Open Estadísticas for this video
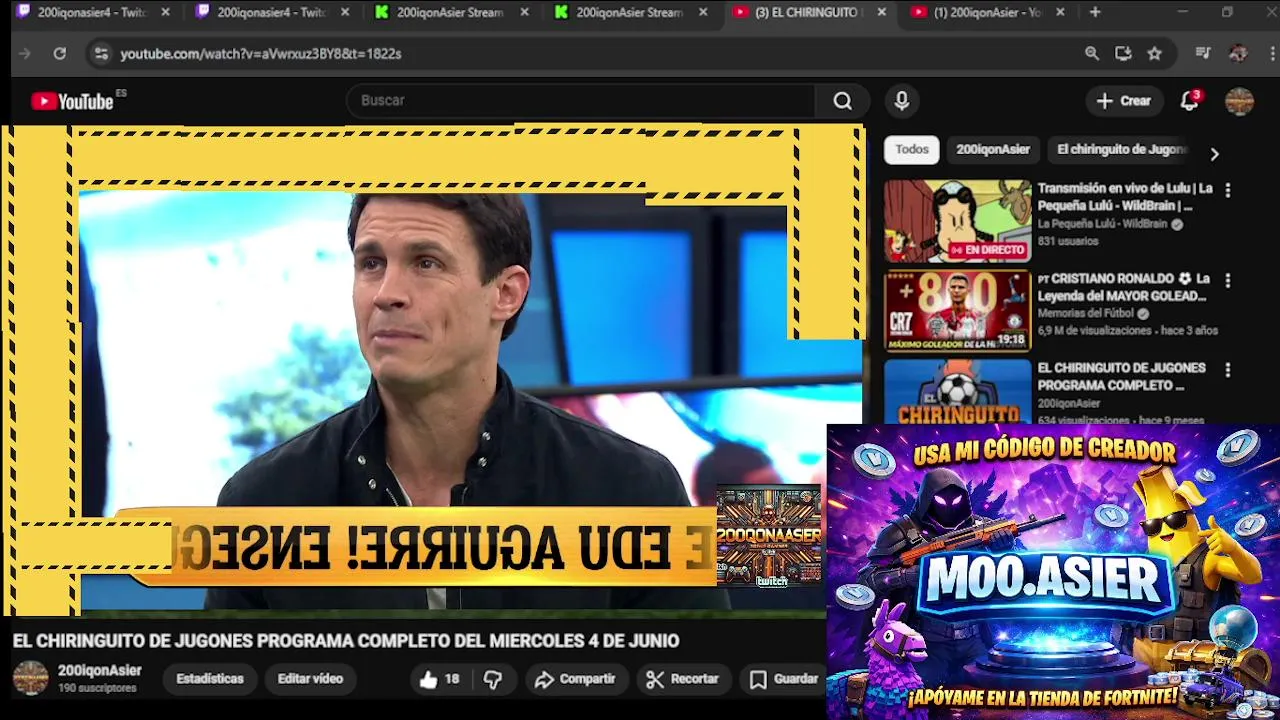 (x=210, y=679)
